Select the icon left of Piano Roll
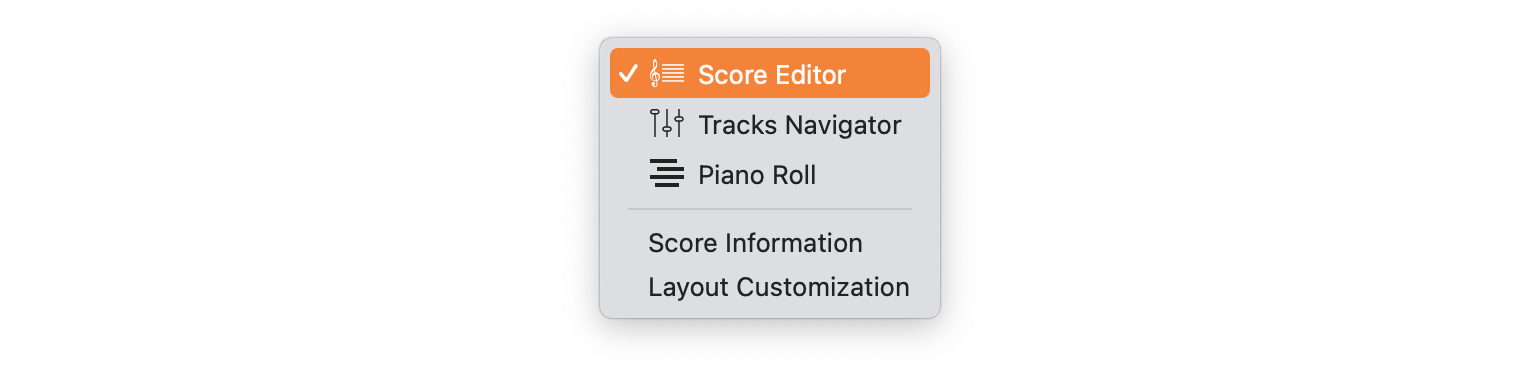The width and height of the screenshot is (1540, 372). (667, 174)
